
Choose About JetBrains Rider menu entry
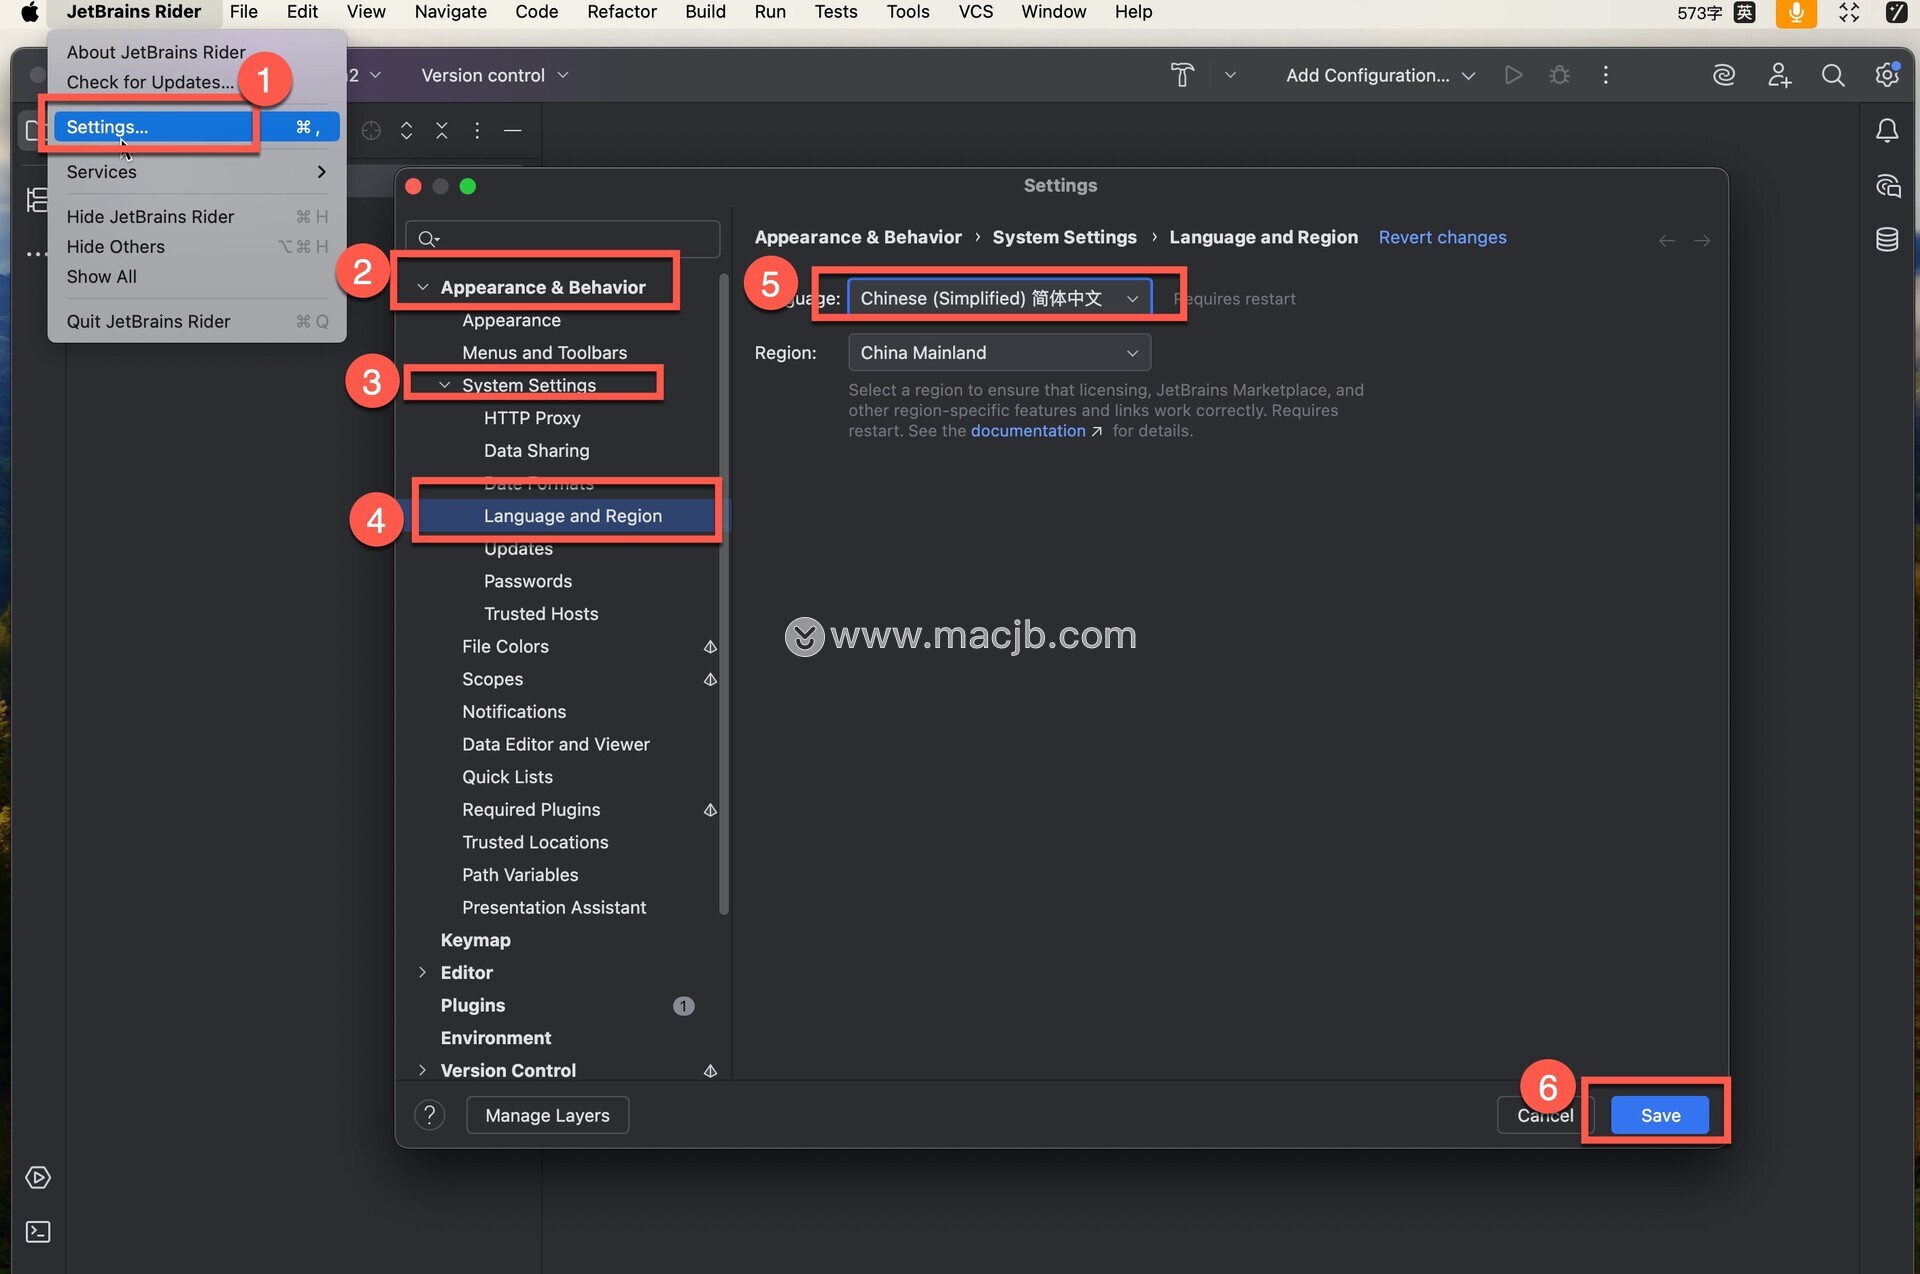(156, 52)
